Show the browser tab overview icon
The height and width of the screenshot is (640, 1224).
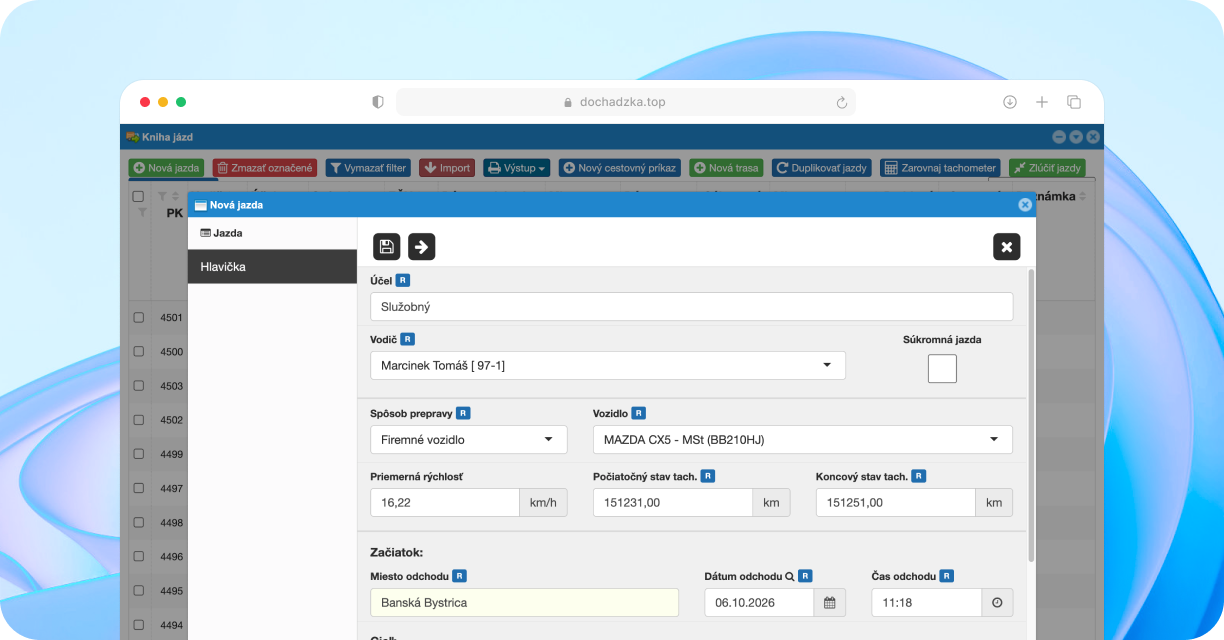tap(1074, 102)
